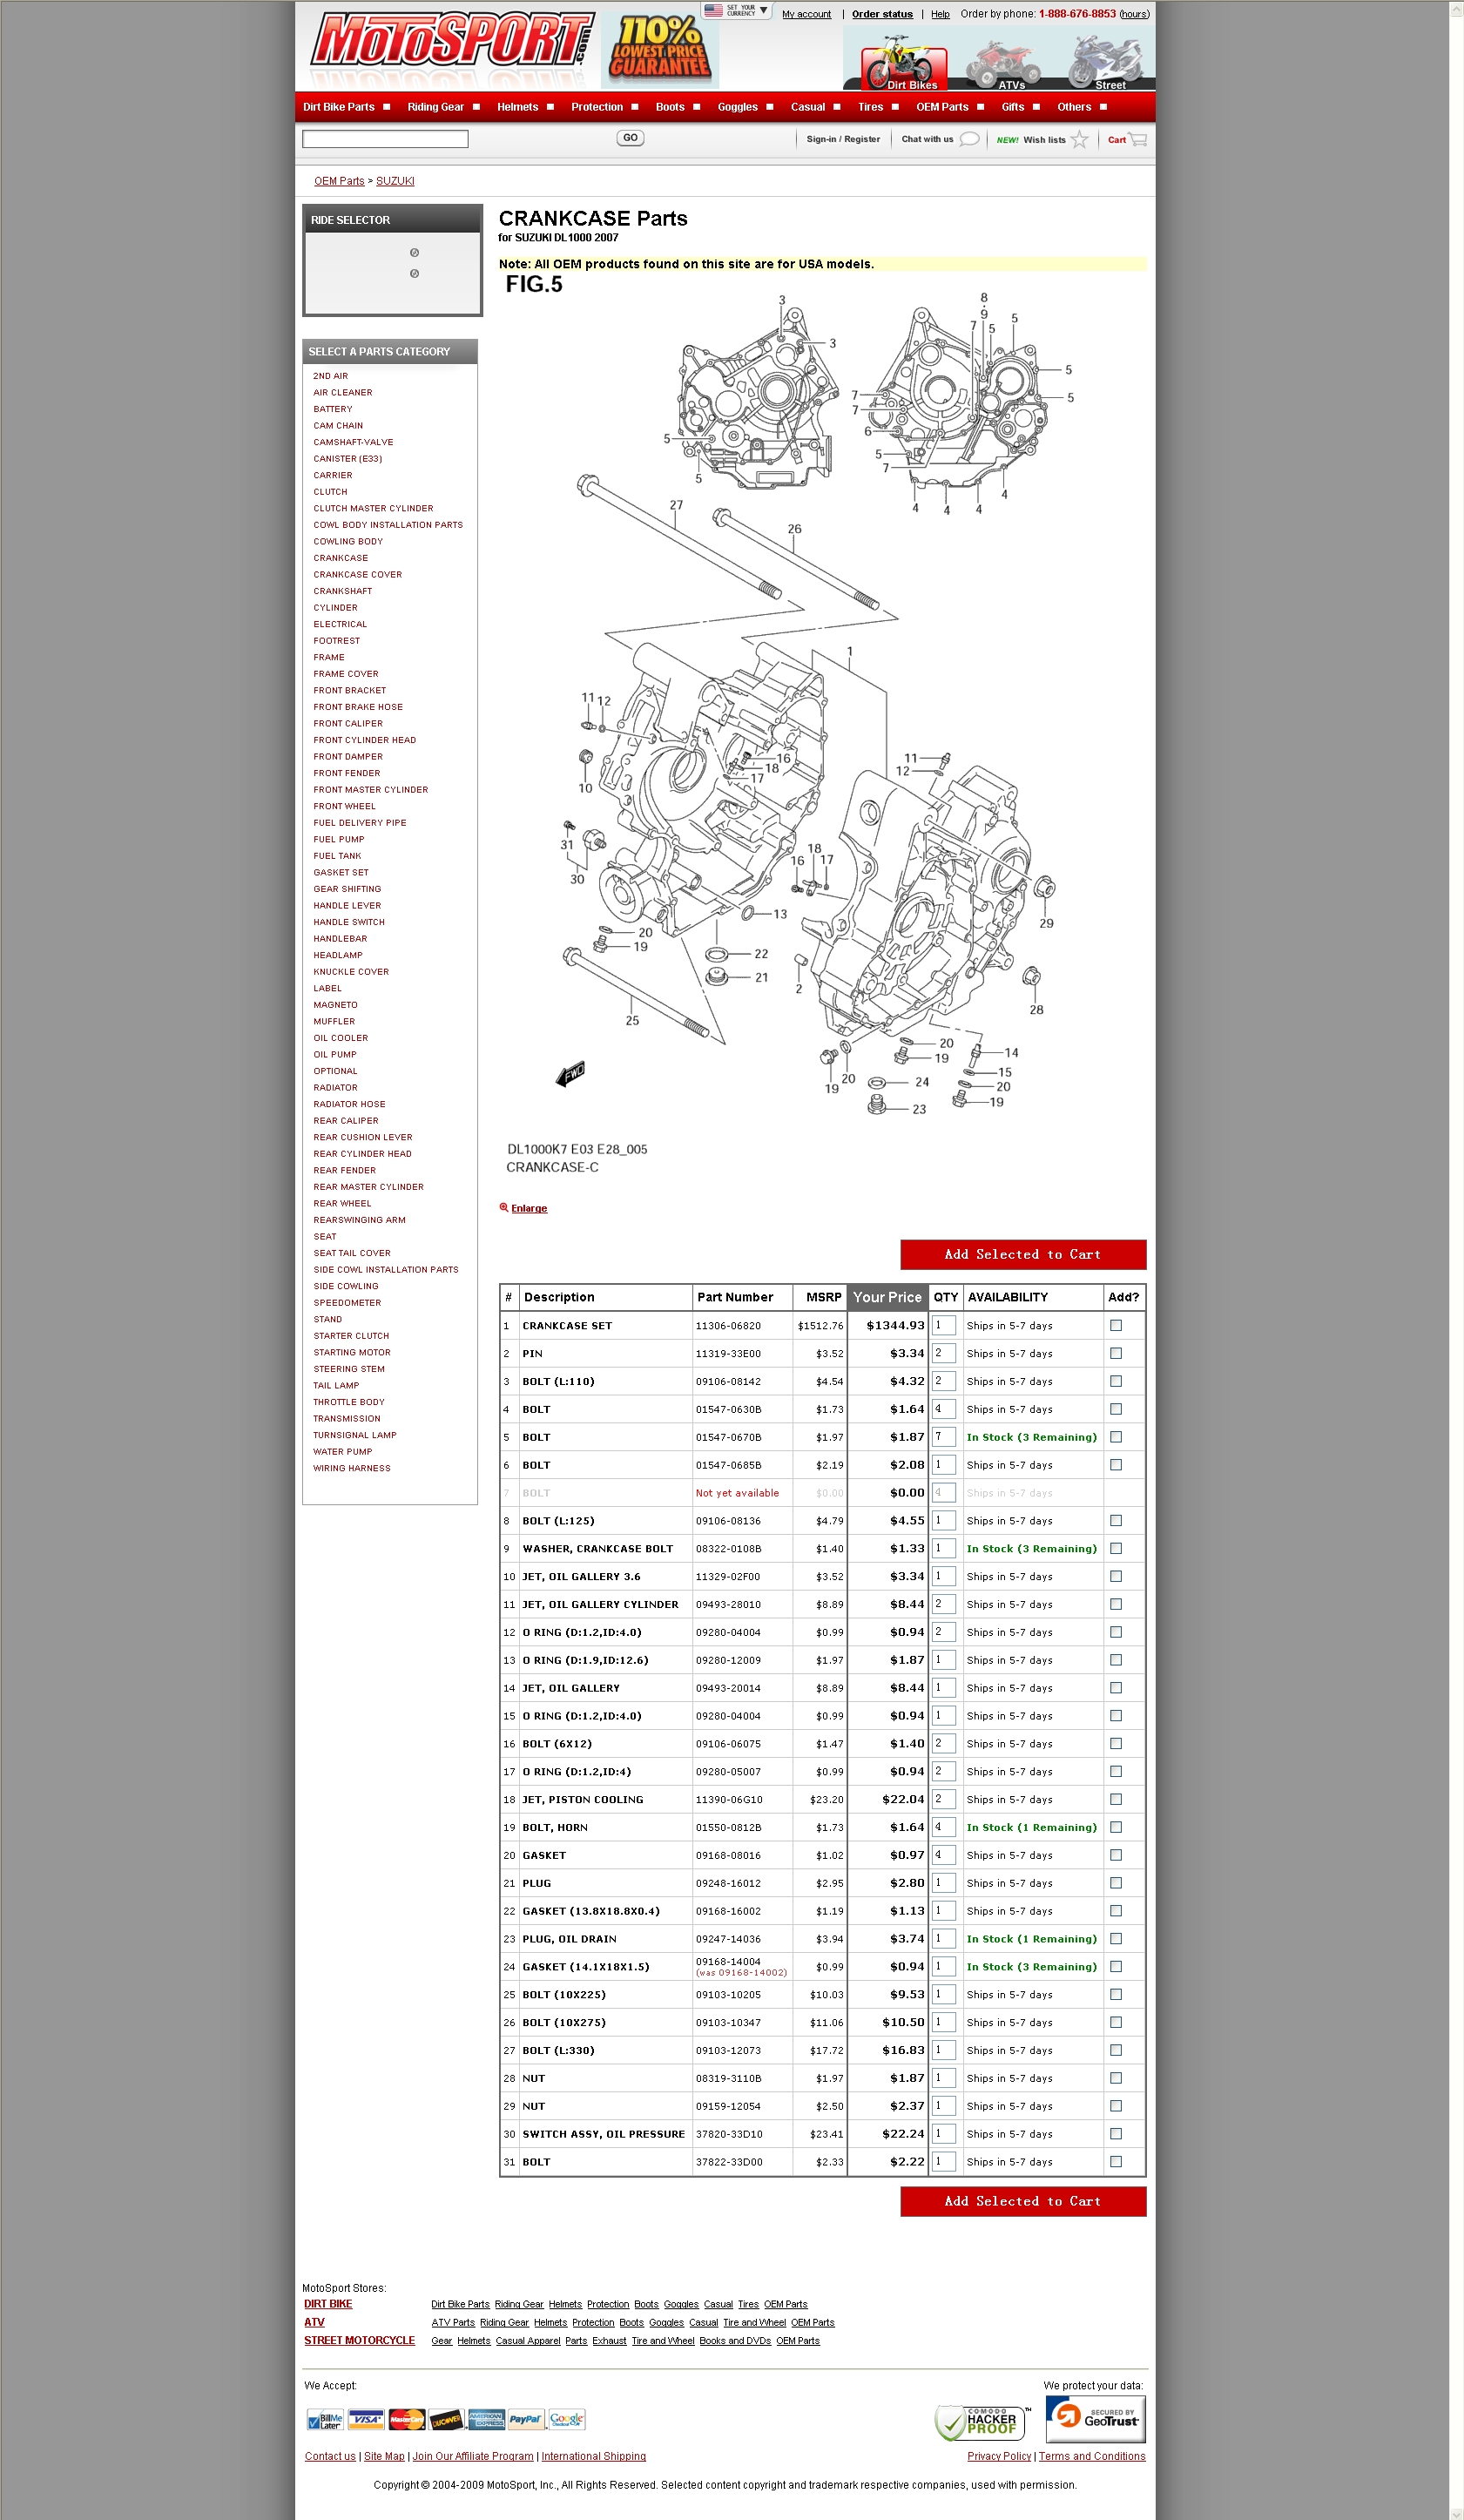Select the AIR CLEANER parts category
The height and width of the screenshot is (2520, 1464).
pyautogui.click(x=342, y=393)
